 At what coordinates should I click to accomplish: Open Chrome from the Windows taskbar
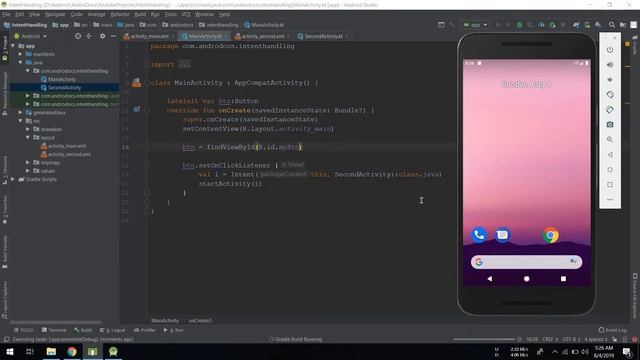[72, 351]
